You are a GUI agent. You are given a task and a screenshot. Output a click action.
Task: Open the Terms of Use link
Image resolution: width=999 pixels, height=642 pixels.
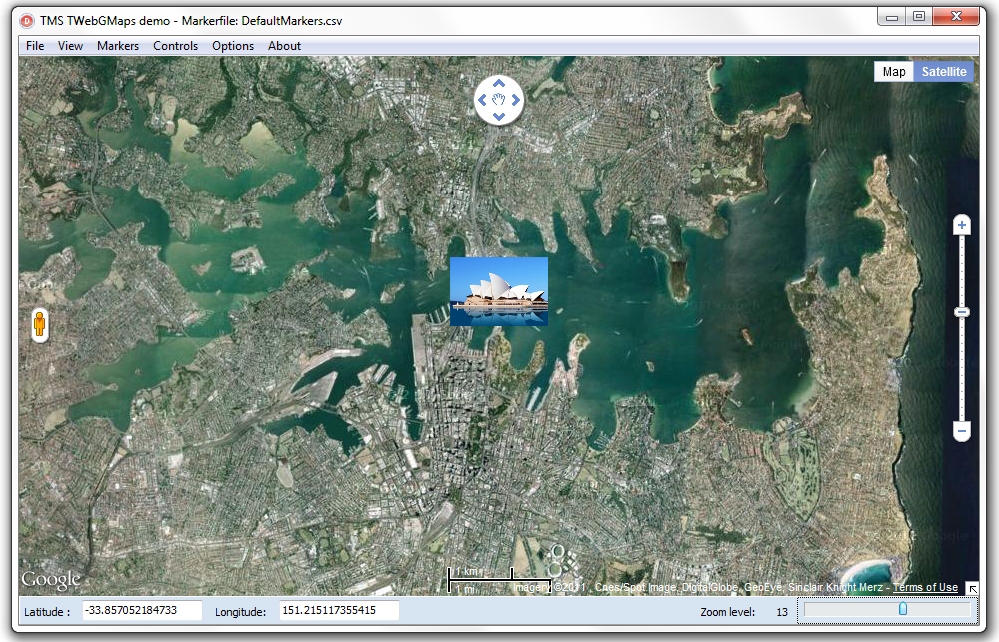(x=925, y=587)
